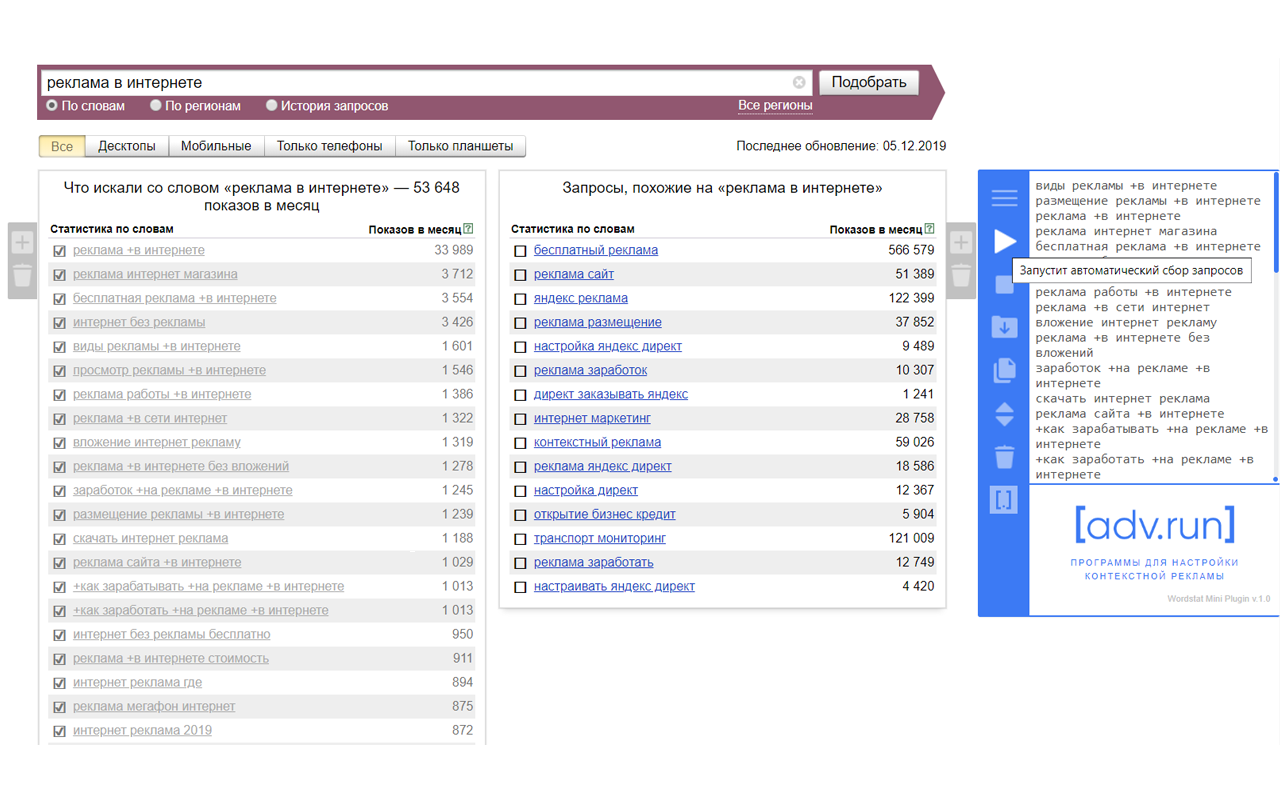Viewport: 1280px width, 800px height.
Task: Switch to the 'Только телефоны' tab
Action: coord(330,146)
